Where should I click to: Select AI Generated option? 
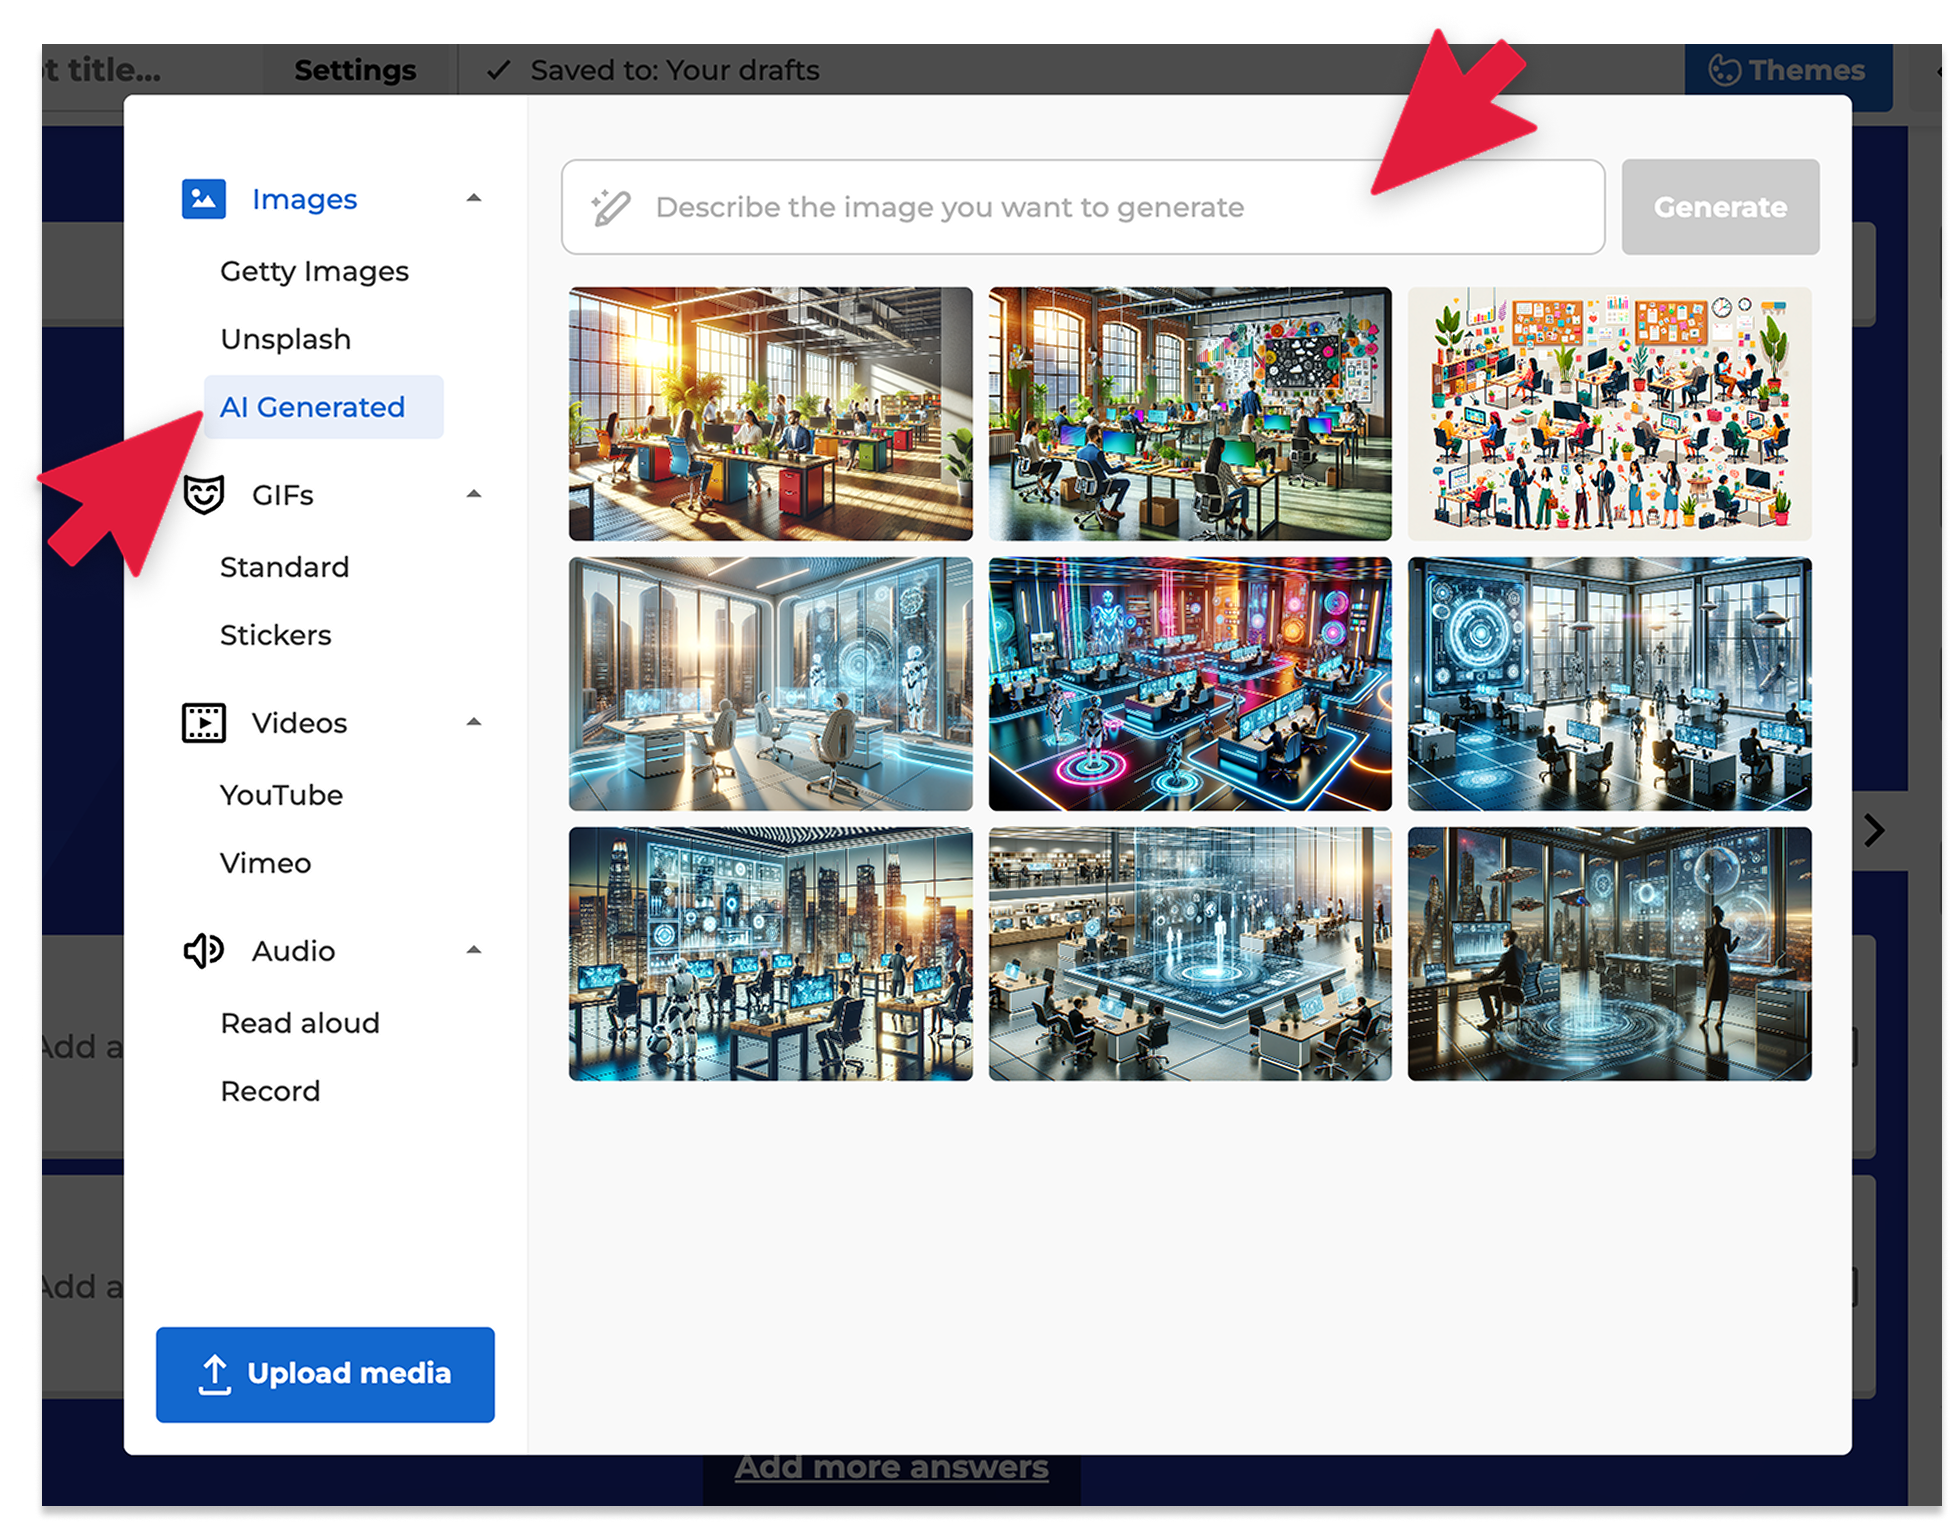pos(323,407)
